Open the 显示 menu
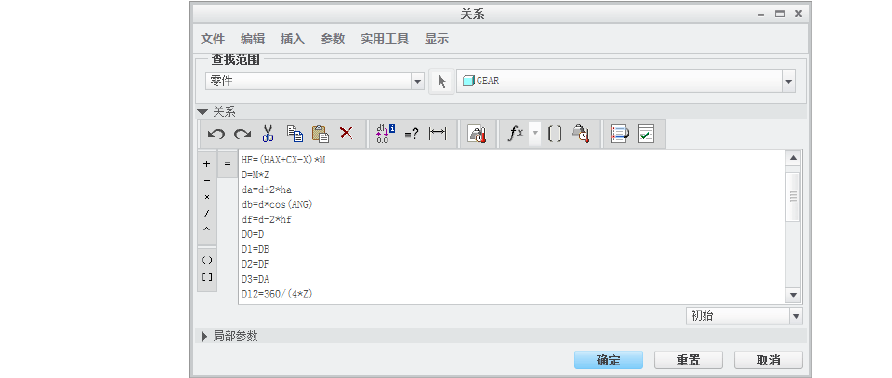892x378 pixels. coord(437,39)
